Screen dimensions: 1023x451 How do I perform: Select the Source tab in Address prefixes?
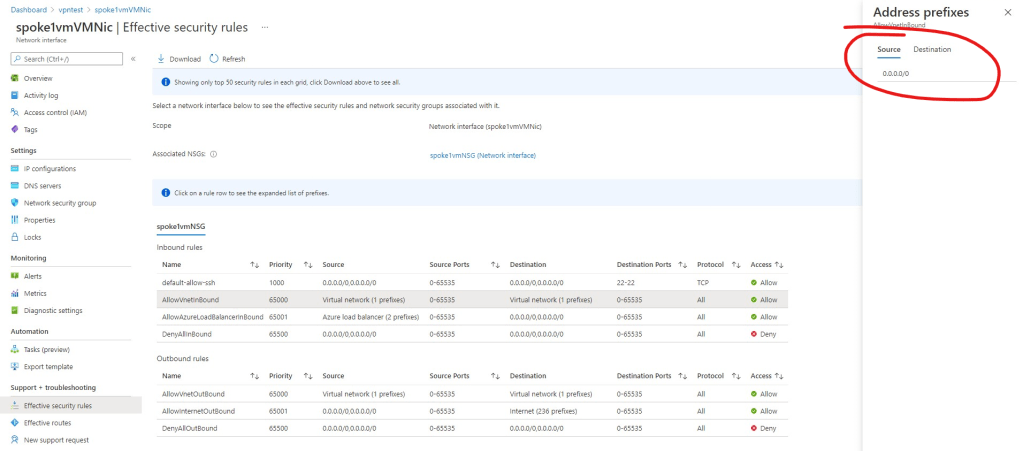coord(889,49)
